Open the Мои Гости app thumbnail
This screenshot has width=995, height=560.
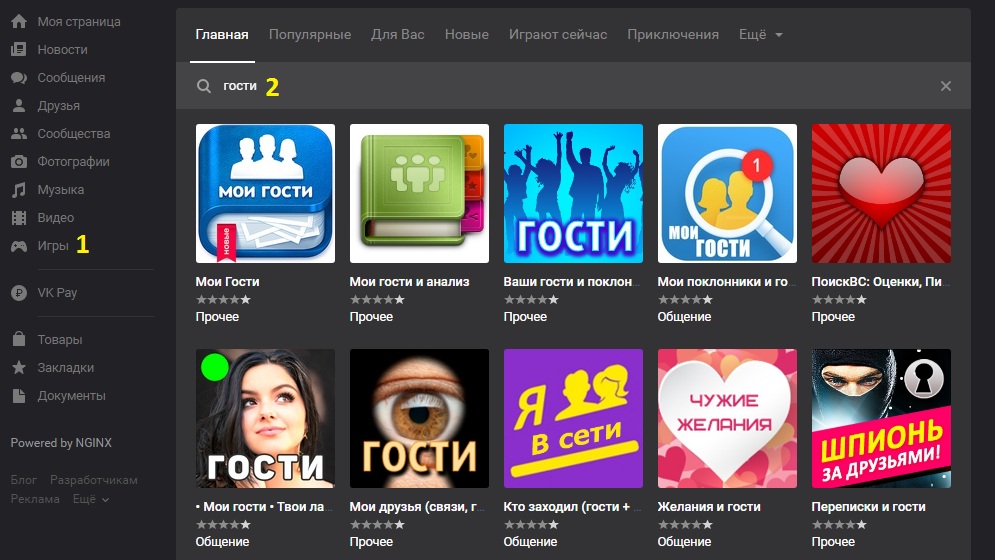click(x=265, y=193)
